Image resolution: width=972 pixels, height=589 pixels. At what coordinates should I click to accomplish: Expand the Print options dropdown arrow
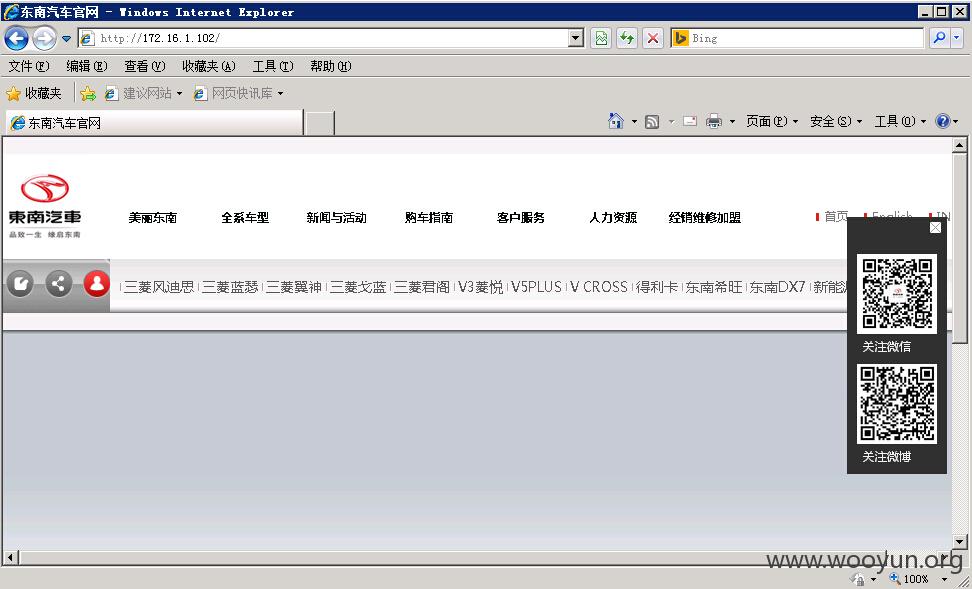point(732,122)
